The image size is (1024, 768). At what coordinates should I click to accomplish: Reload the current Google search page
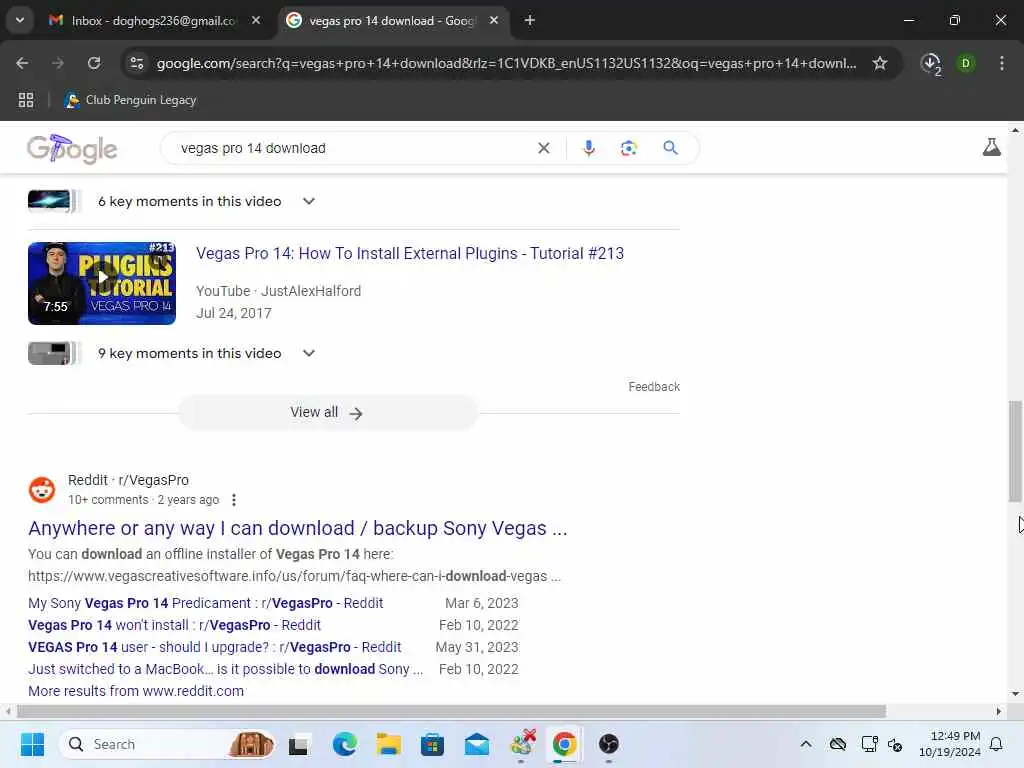coord(94,63)
